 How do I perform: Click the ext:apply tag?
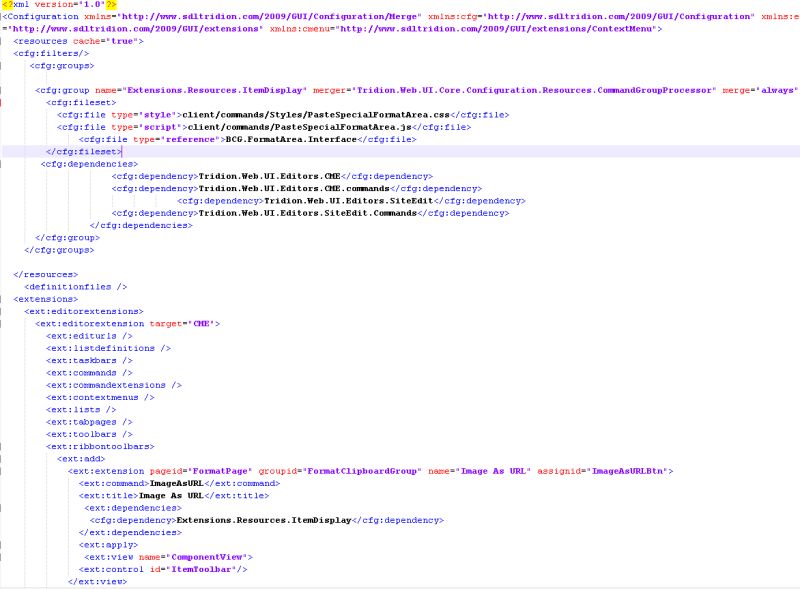pos(108,544)
